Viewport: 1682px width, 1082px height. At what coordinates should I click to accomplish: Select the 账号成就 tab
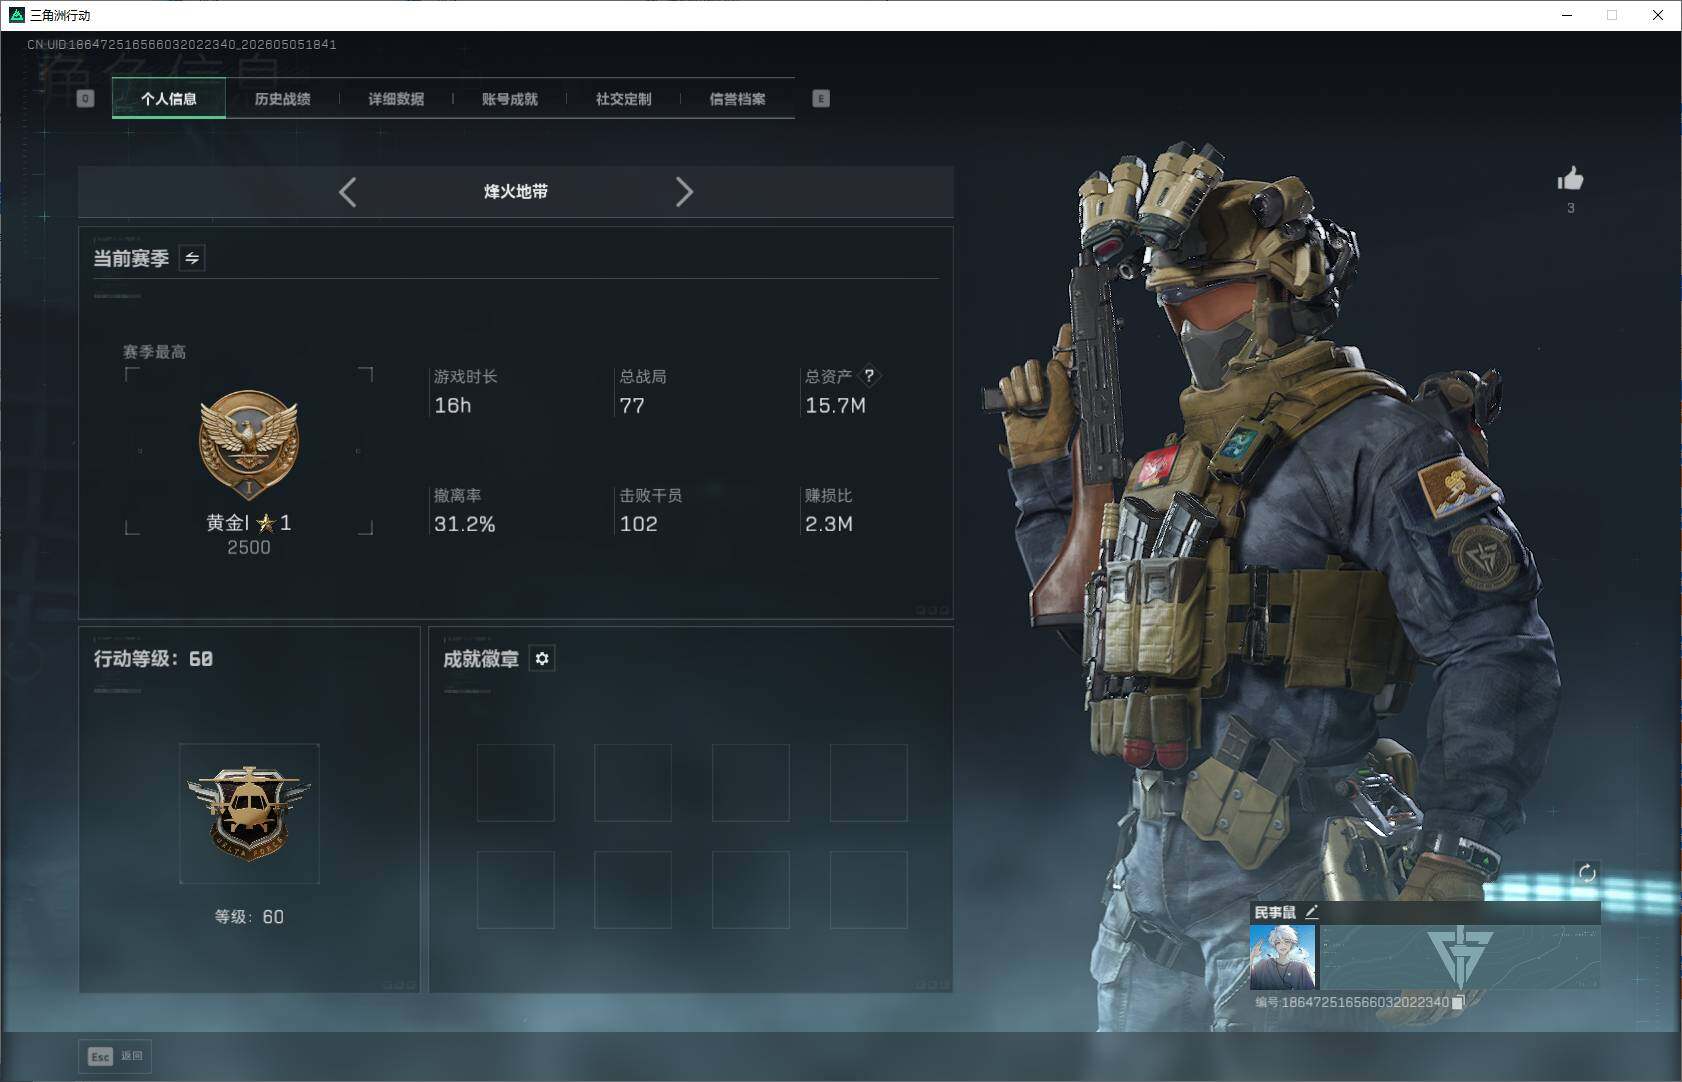[510, 99]
